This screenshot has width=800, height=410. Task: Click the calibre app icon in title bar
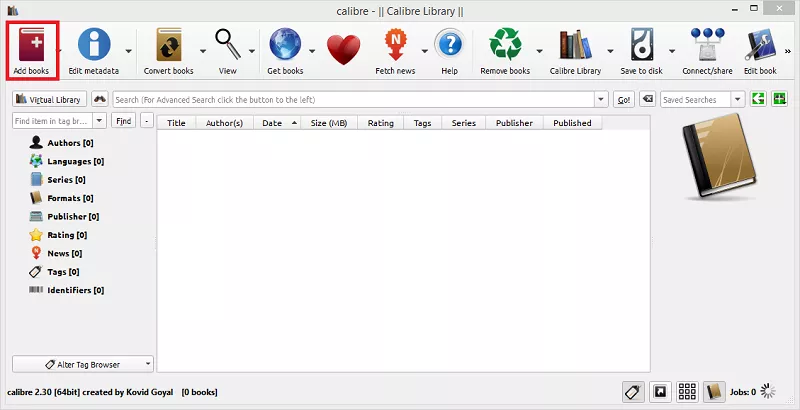point(13,10)
